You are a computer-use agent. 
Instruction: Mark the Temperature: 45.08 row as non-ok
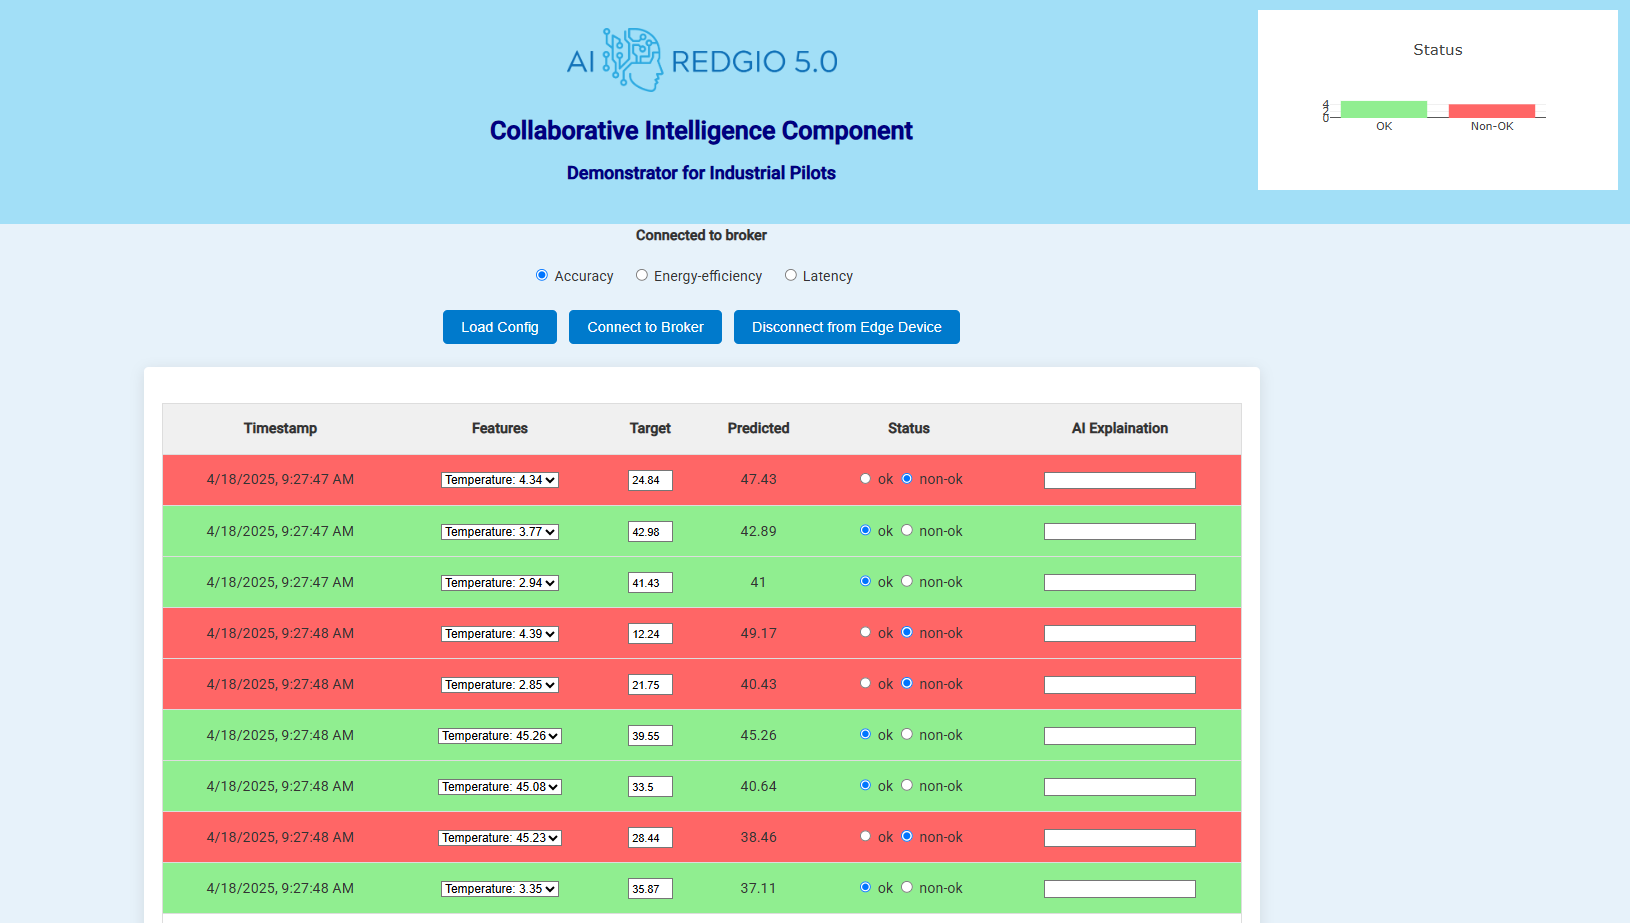[x=907, y=786]
